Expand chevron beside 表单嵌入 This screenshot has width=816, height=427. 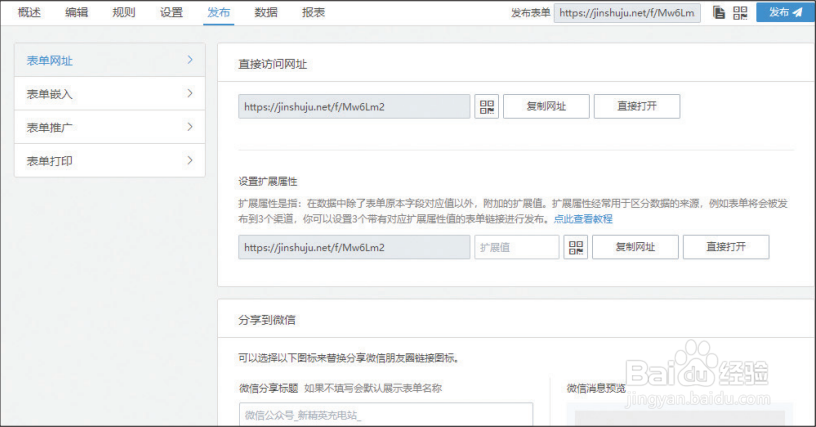point(190,93)
